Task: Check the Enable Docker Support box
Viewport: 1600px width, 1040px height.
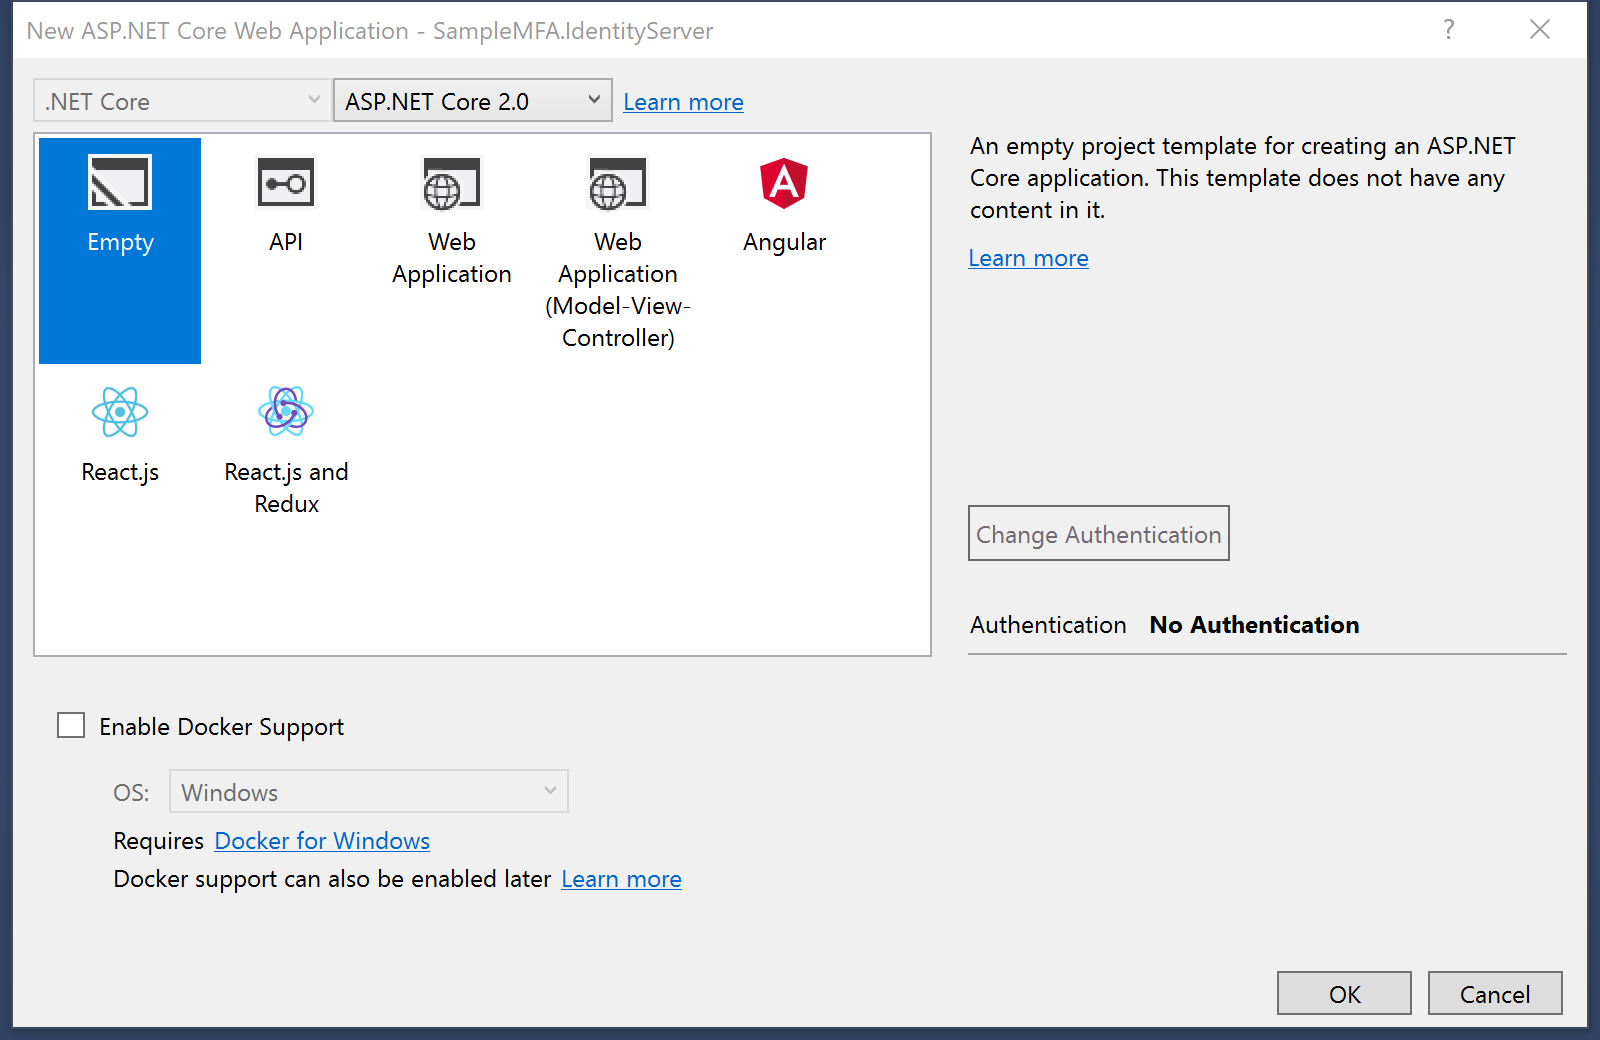Action: point(71,725)
